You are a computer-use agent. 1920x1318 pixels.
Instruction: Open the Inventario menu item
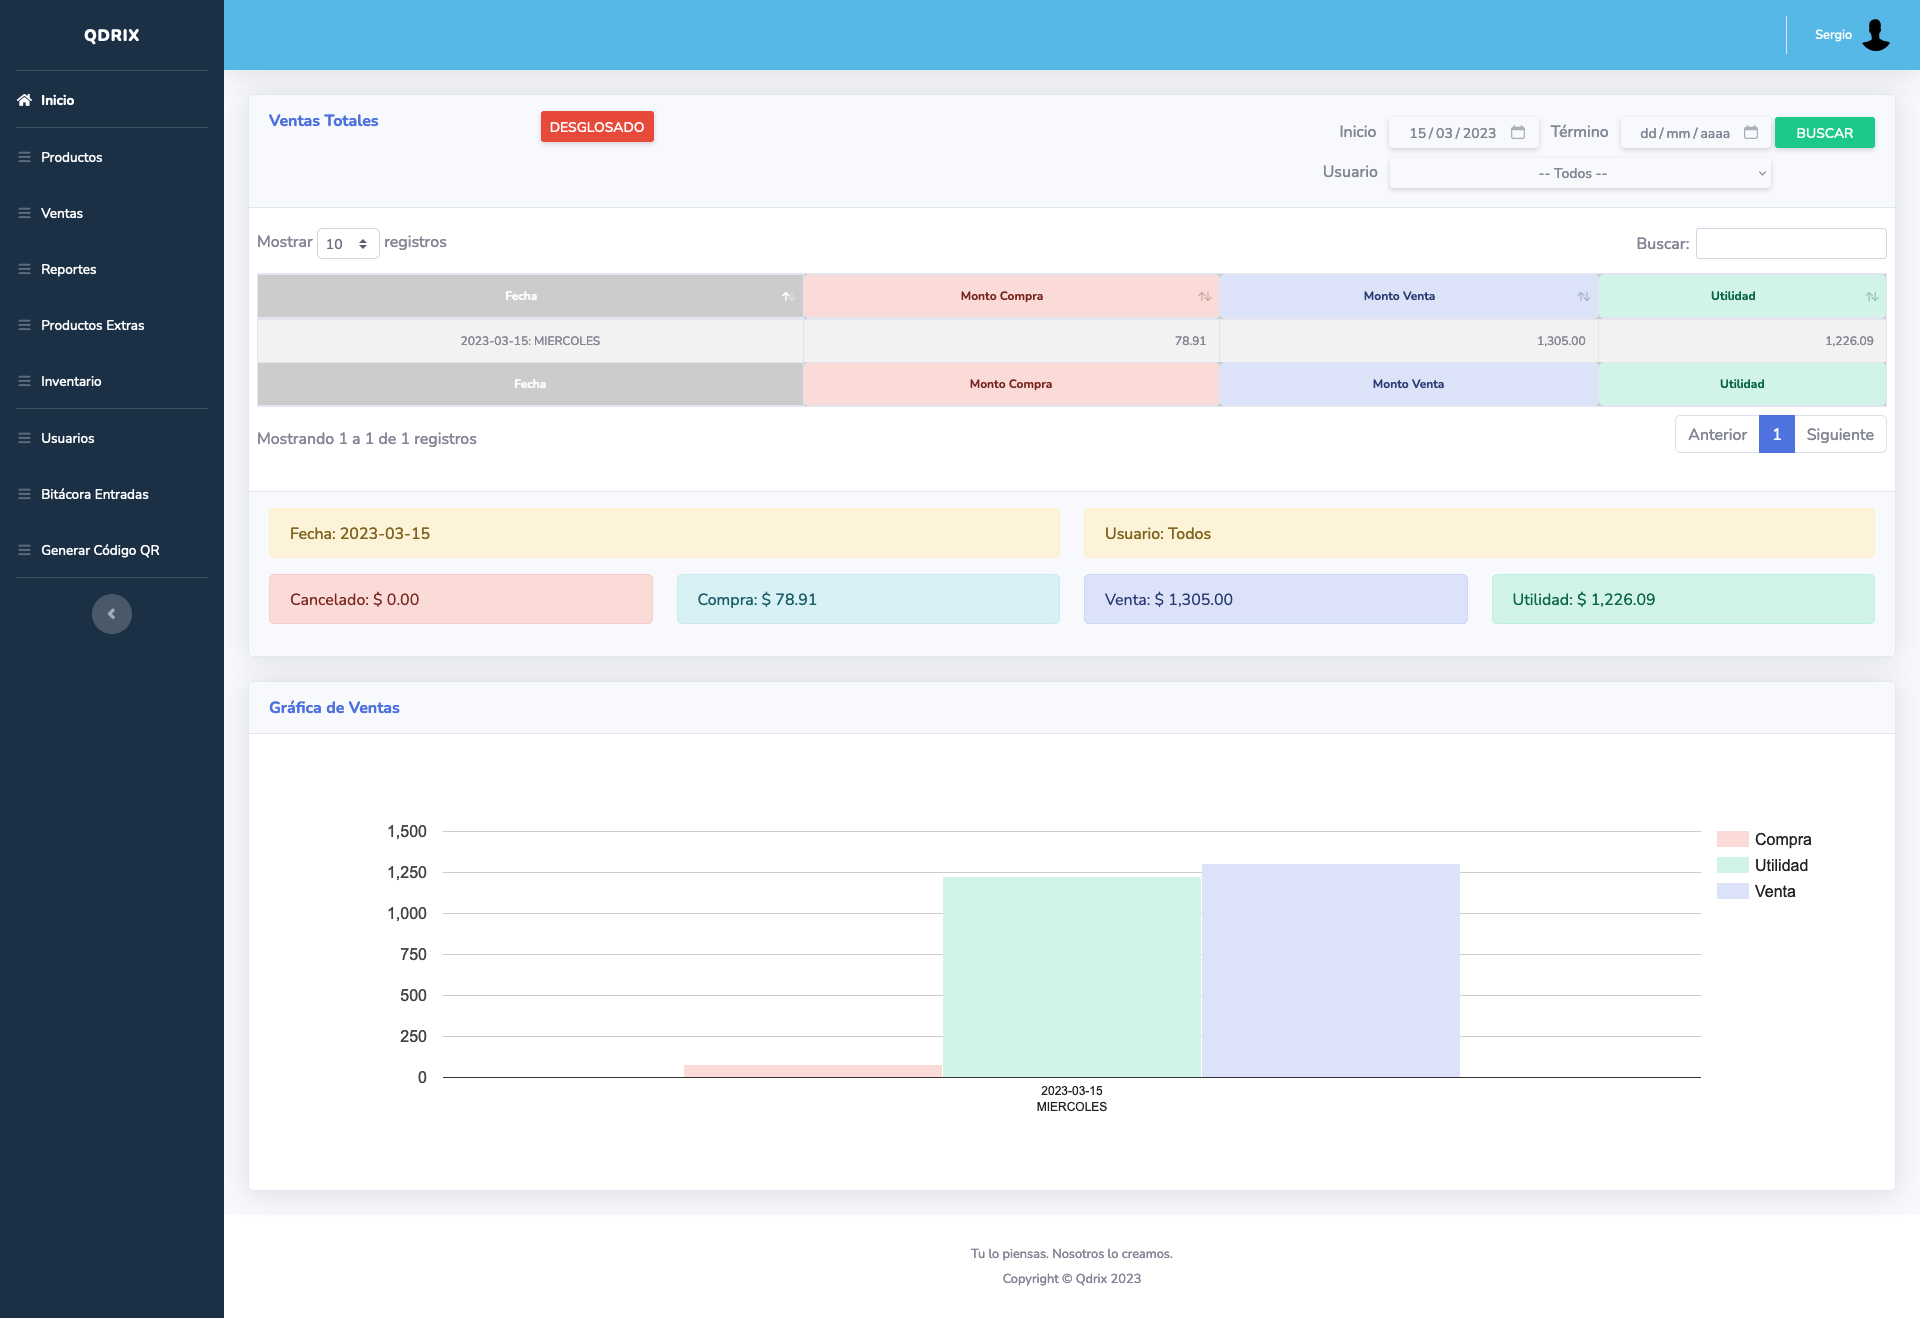tap(71, 381)
